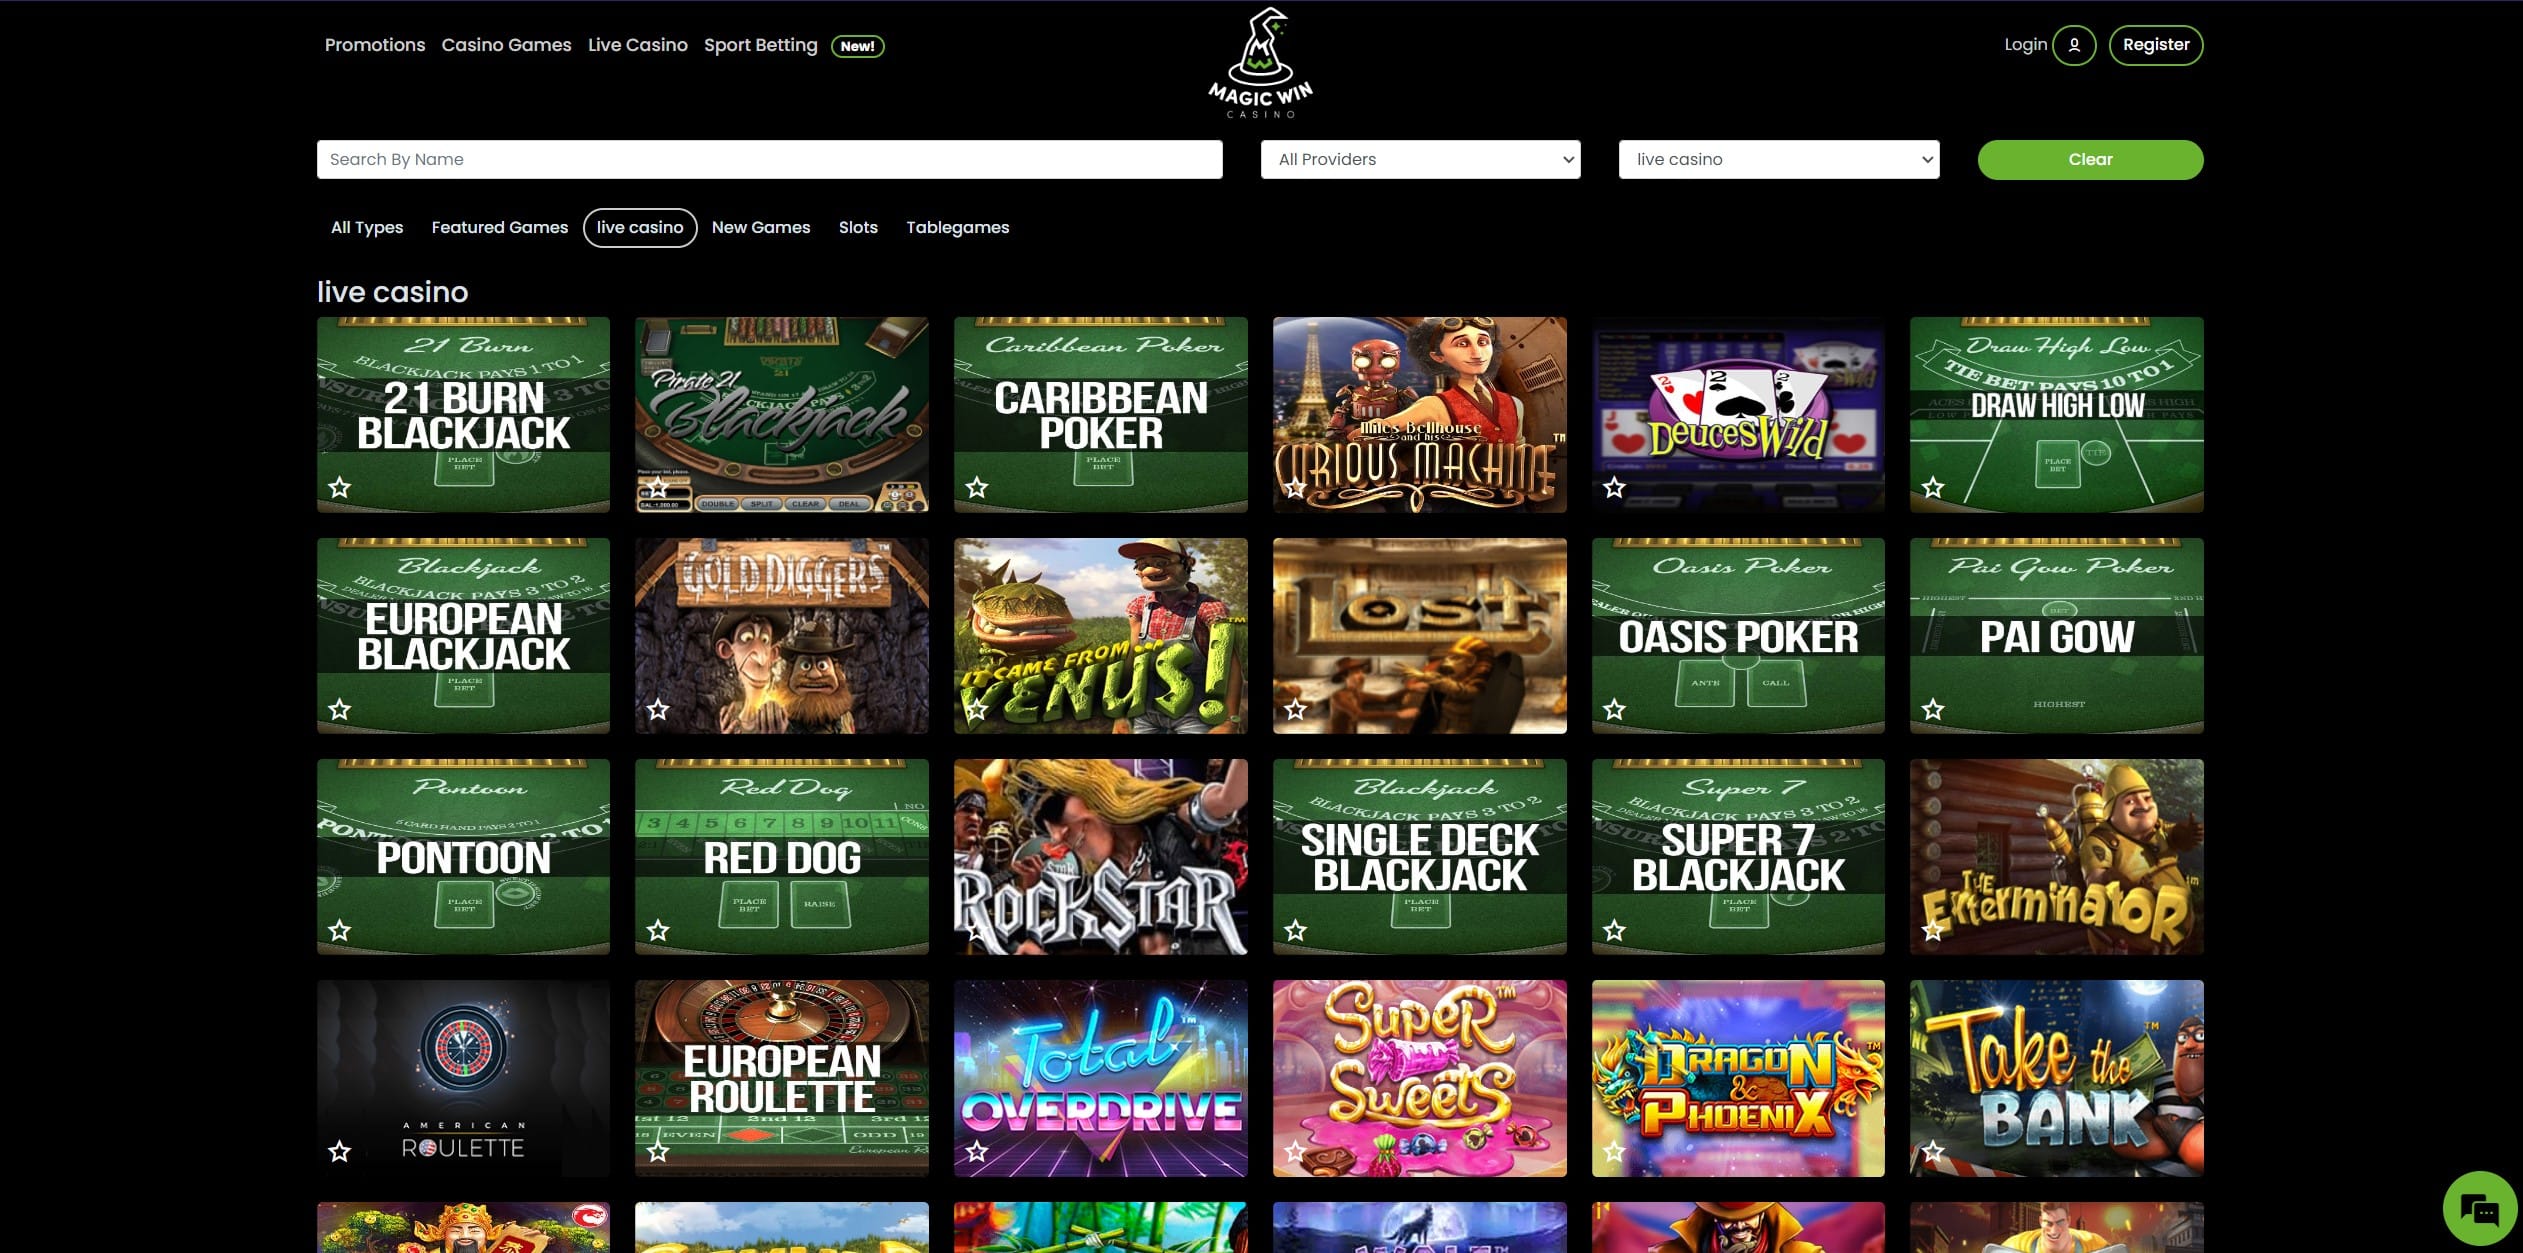The height and width of the screenshot is (1253, 2523).
Task: Click star icon on American Roulette
Action: [340, 1152]
